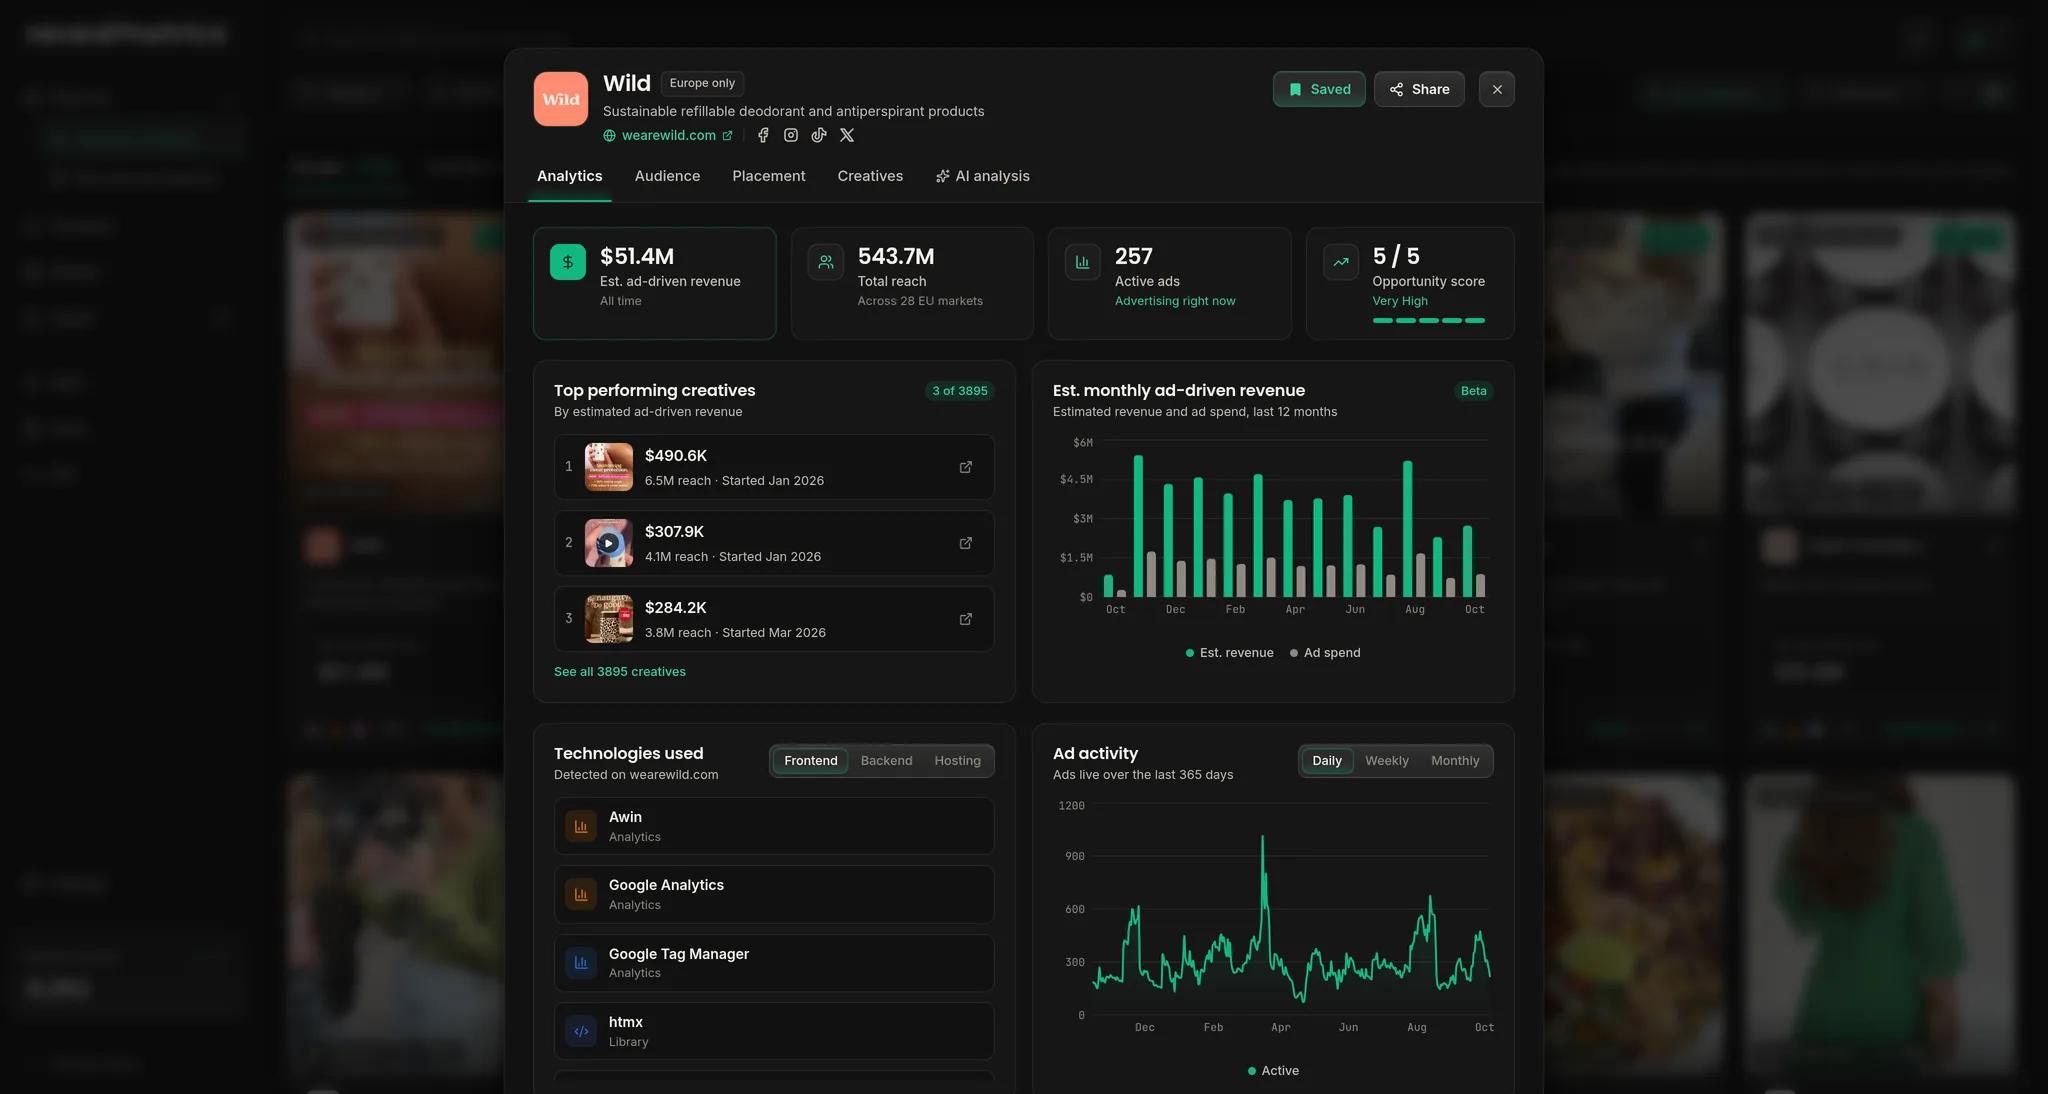The height and width of the screenshot is (1094, 2048).
Task: Click the 'Very High' score label
Action: coord(1400,301)
